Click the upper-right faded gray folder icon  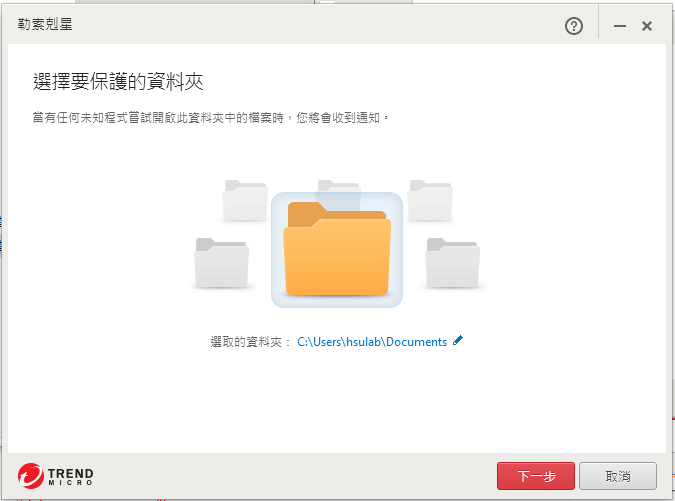430,201
